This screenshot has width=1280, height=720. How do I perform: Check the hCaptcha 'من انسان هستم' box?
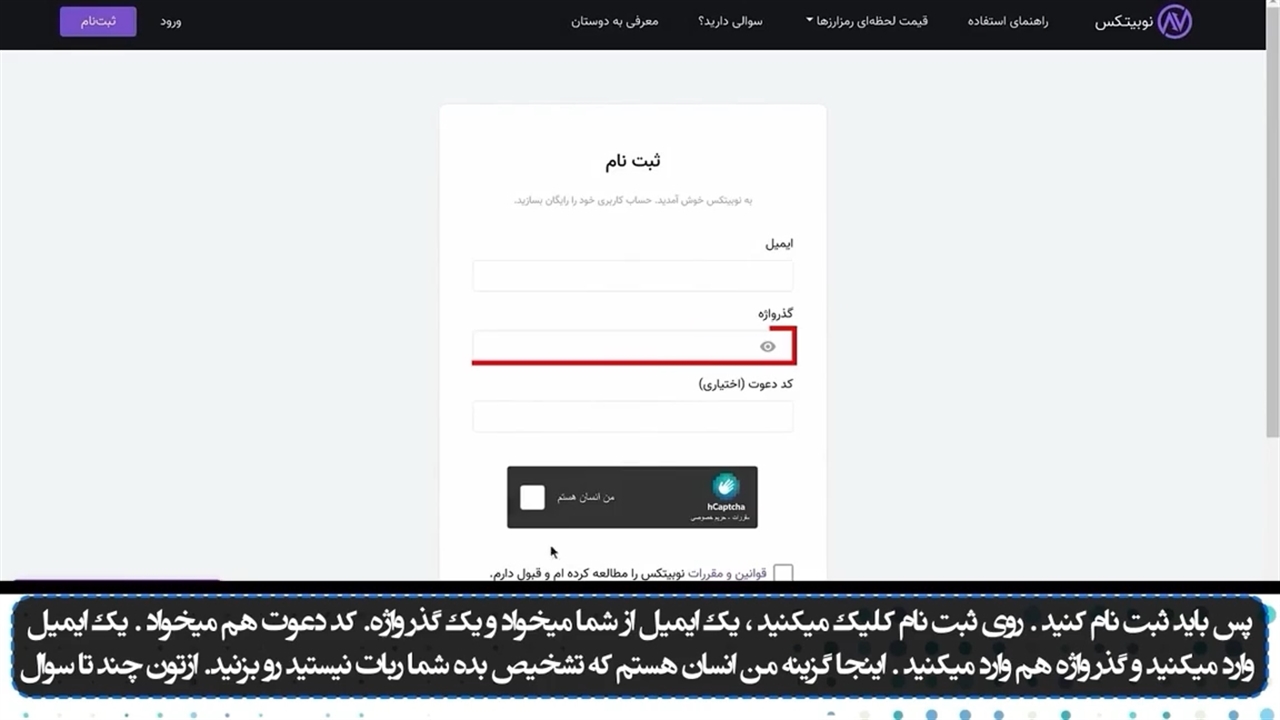[x=533, y=497]
